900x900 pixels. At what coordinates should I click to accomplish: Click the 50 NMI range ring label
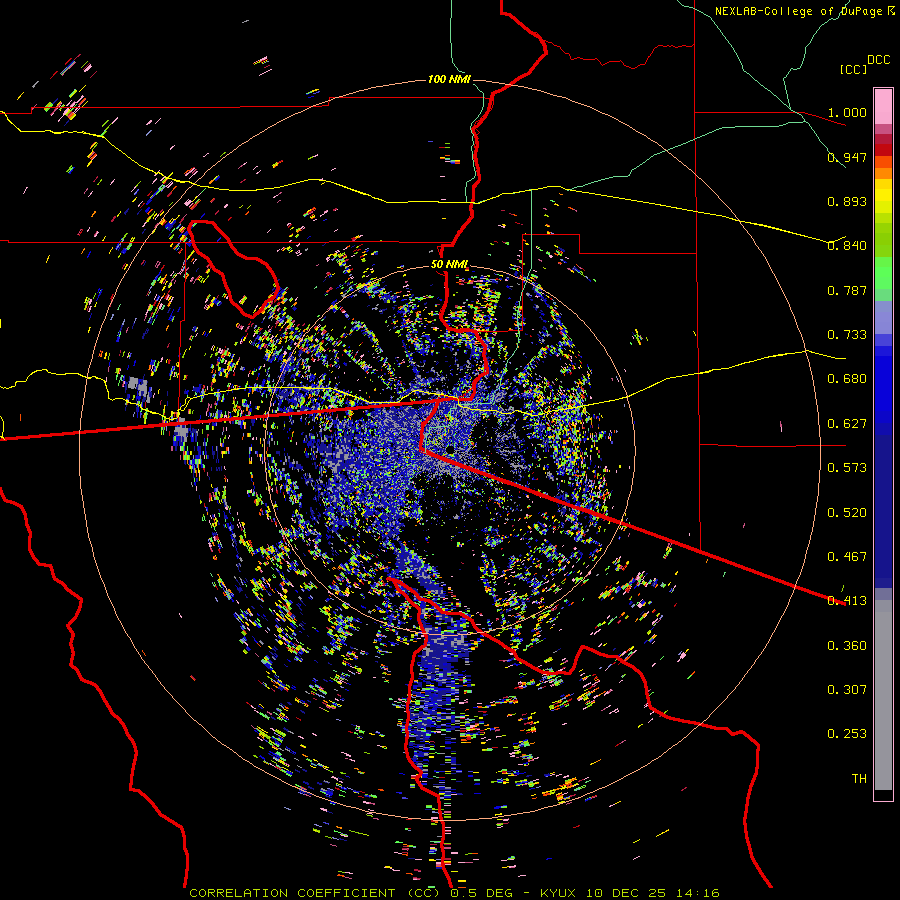click(449, 264)
